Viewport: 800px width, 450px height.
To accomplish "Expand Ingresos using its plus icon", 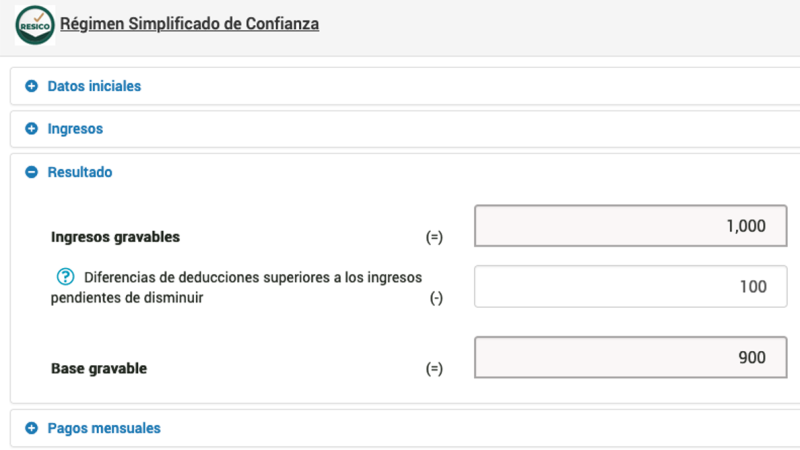I will 32,129.
